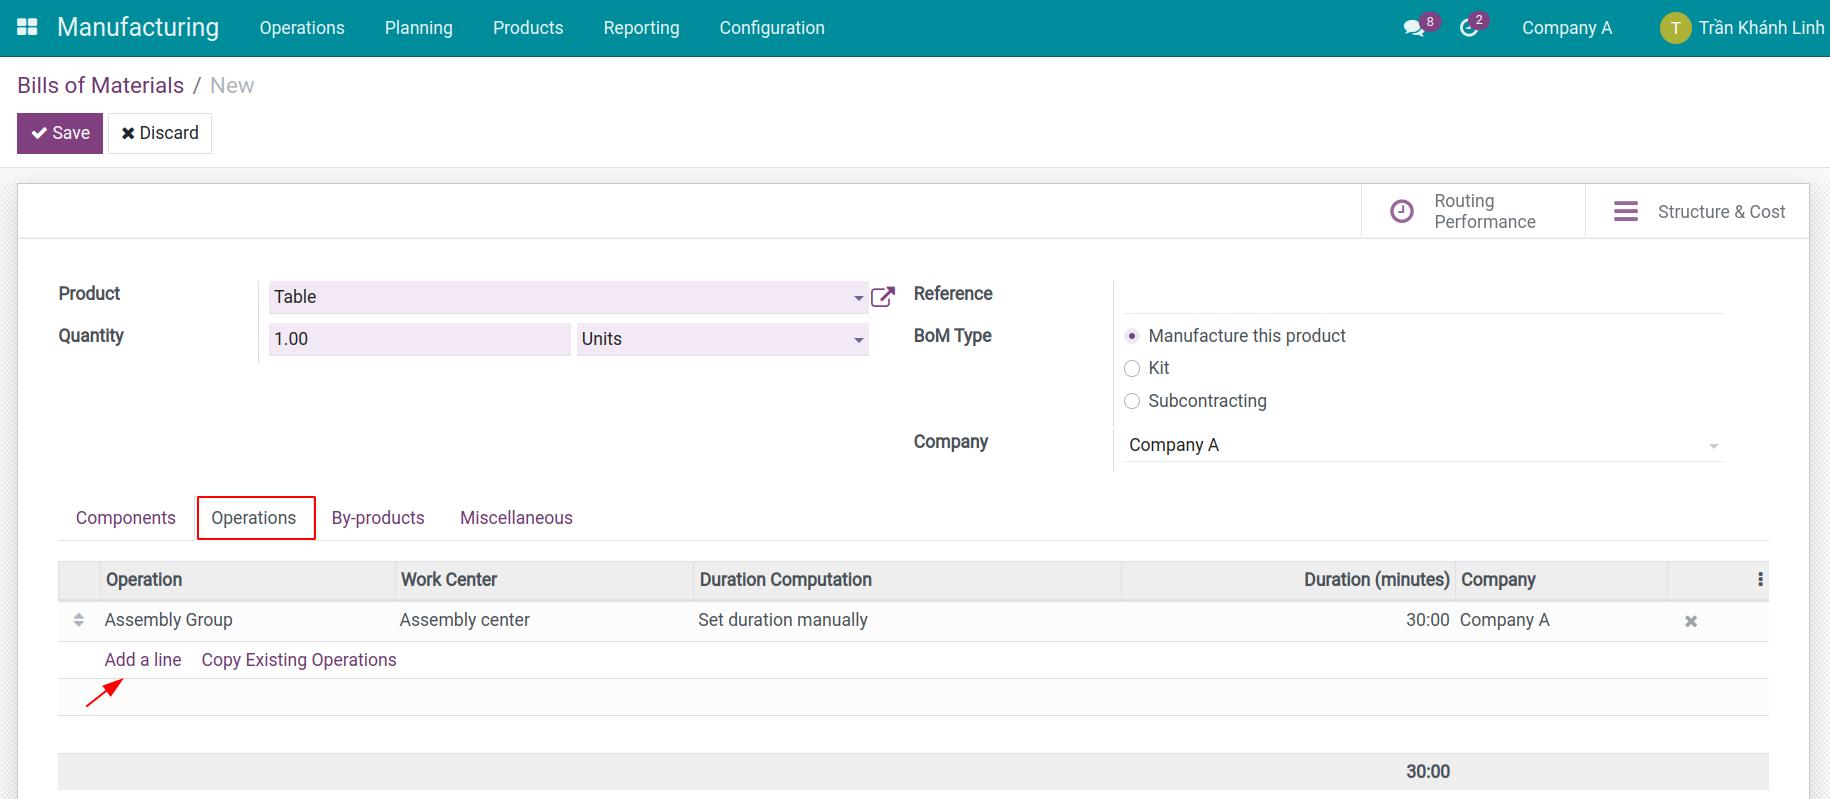Switch to the Miscellaneous tab
Screen dimensions: 1830x799
click(x=516, y=518)
